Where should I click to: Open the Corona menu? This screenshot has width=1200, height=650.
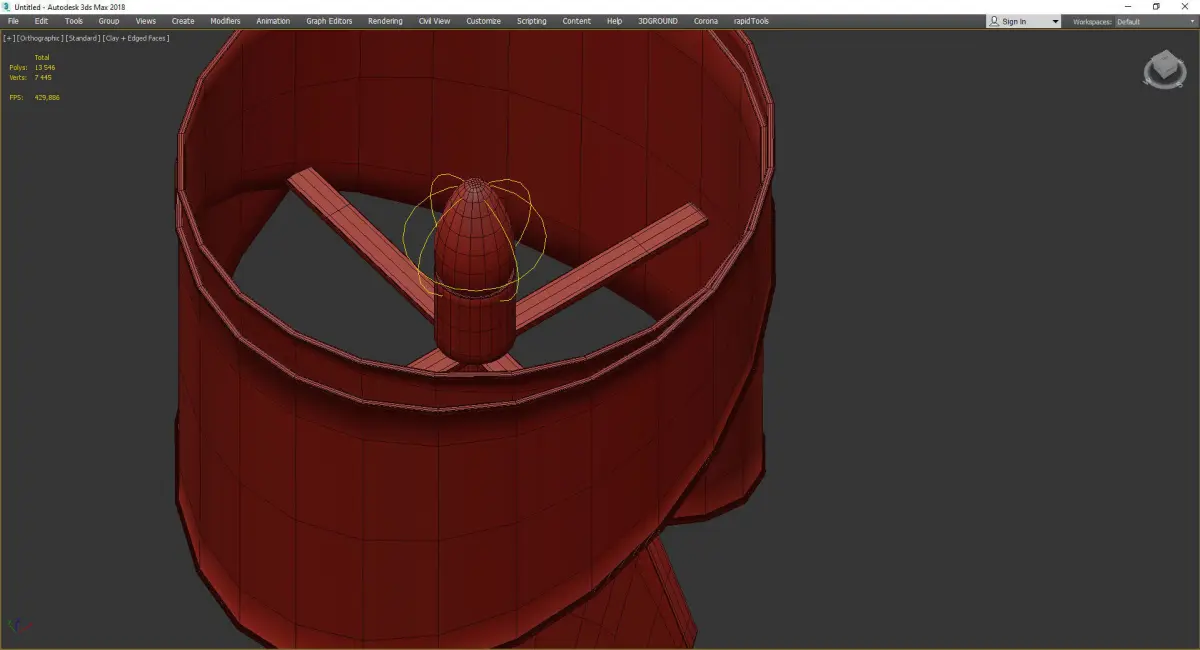coord(706,21)
